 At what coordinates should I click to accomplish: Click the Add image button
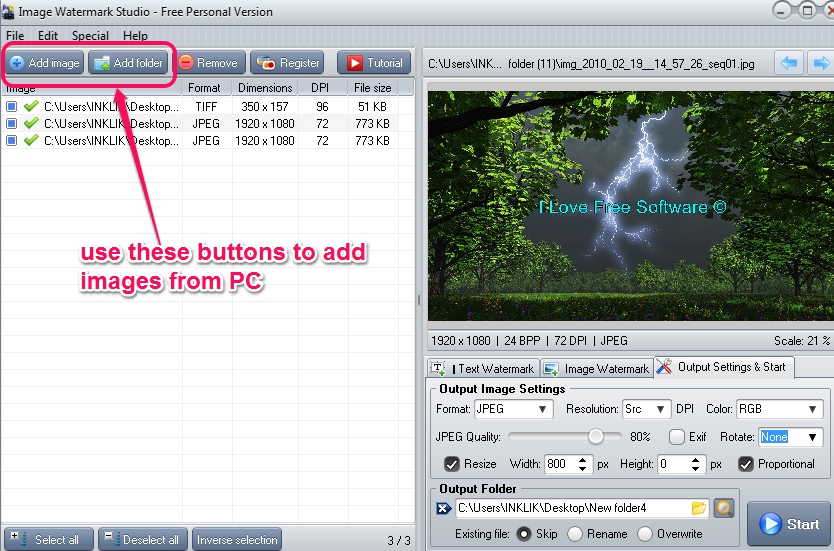pos(46,63)
